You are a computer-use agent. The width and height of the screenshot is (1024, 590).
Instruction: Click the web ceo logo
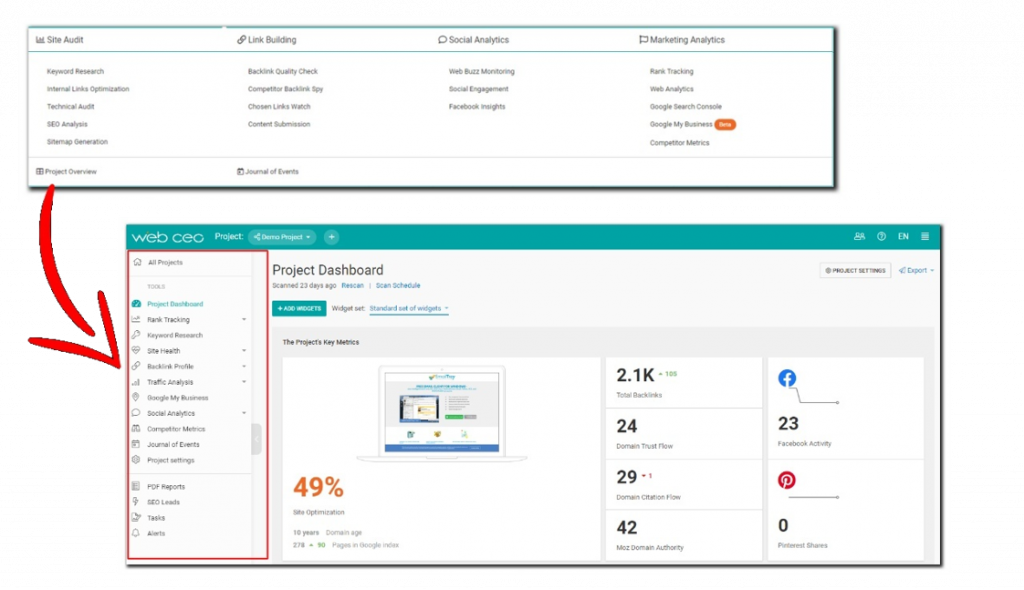168,237
